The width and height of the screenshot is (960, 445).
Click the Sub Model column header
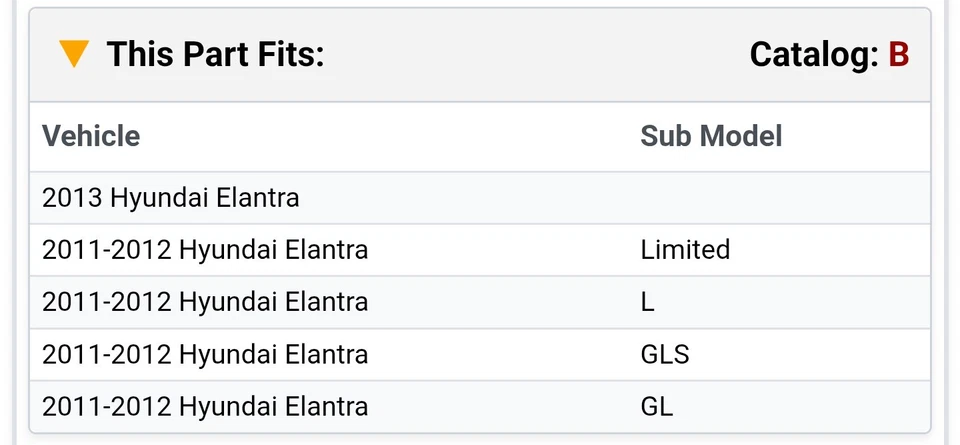[711, 136]
